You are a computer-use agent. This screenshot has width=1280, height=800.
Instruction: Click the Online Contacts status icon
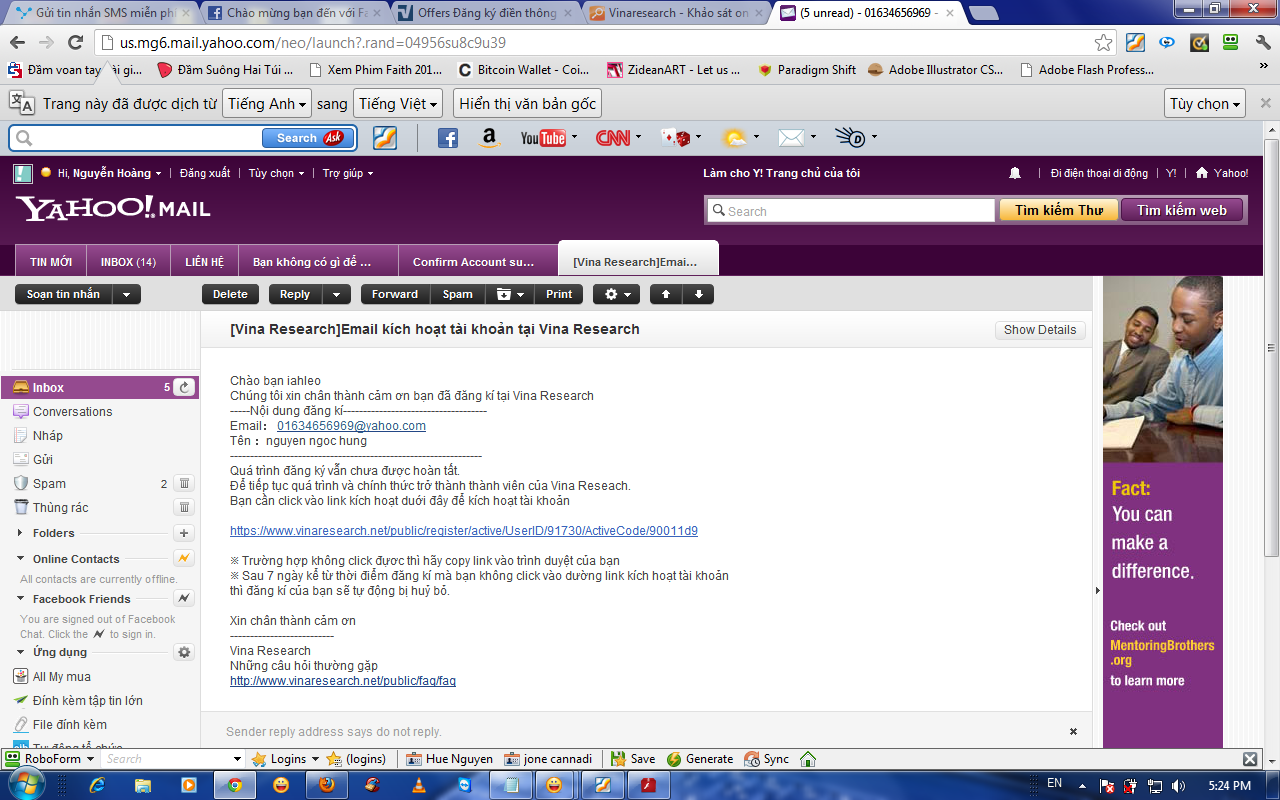tap(184, 558)
